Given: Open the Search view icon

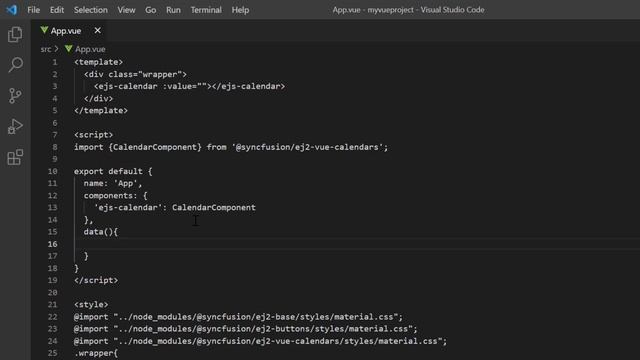Looking at the screenshot, I should [16, 64].
